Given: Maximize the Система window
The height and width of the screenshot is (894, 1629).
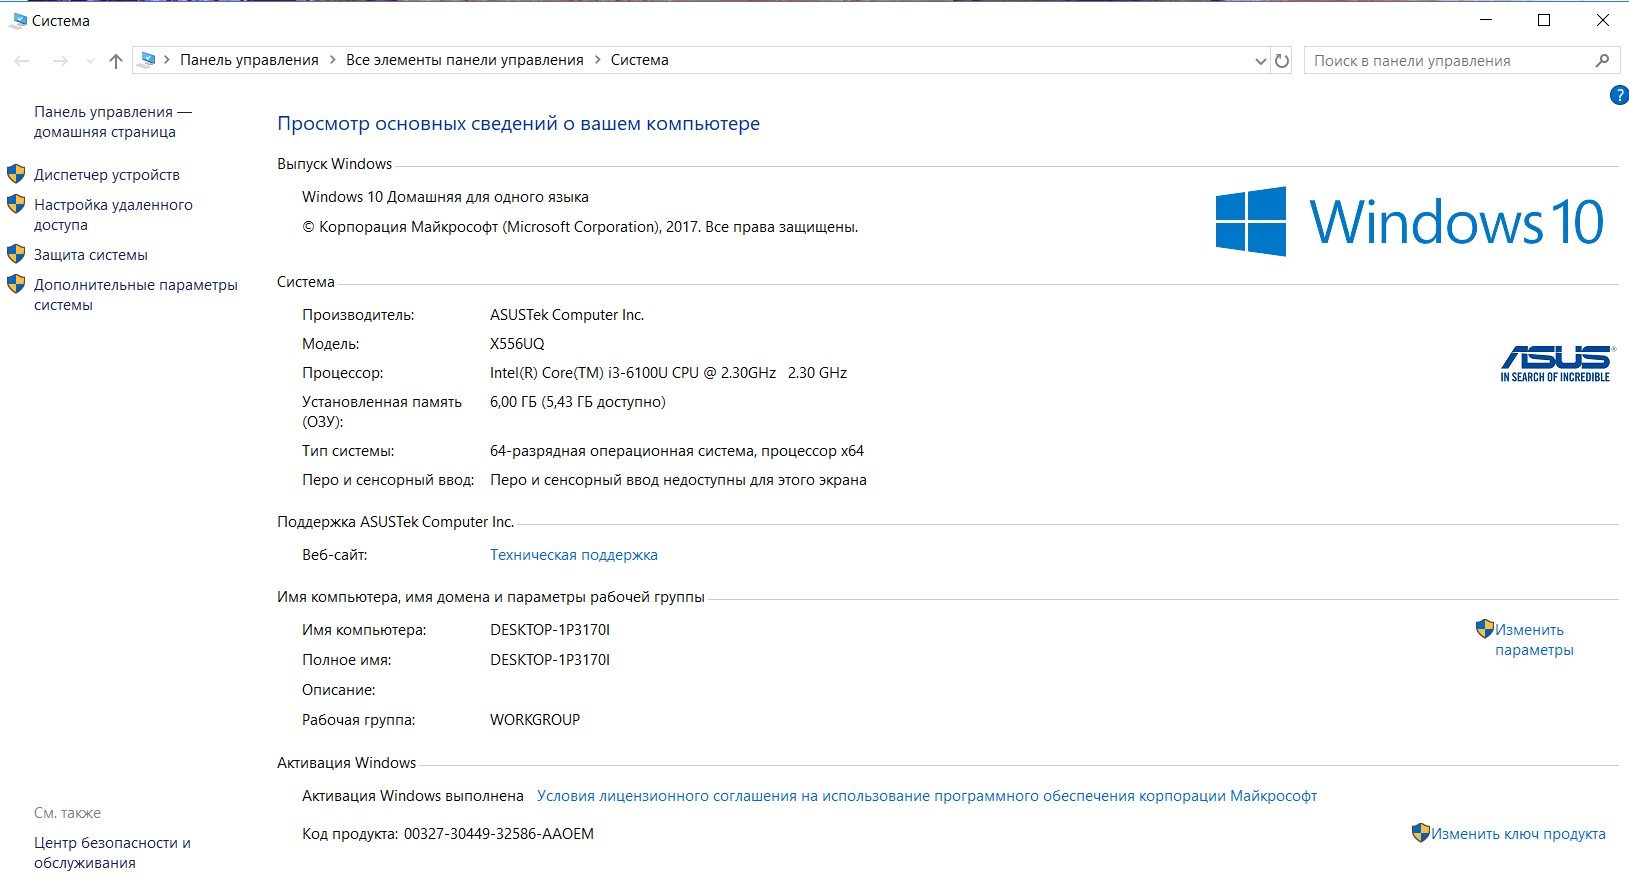Looking at the screenshot, I should click(1544, 20).
